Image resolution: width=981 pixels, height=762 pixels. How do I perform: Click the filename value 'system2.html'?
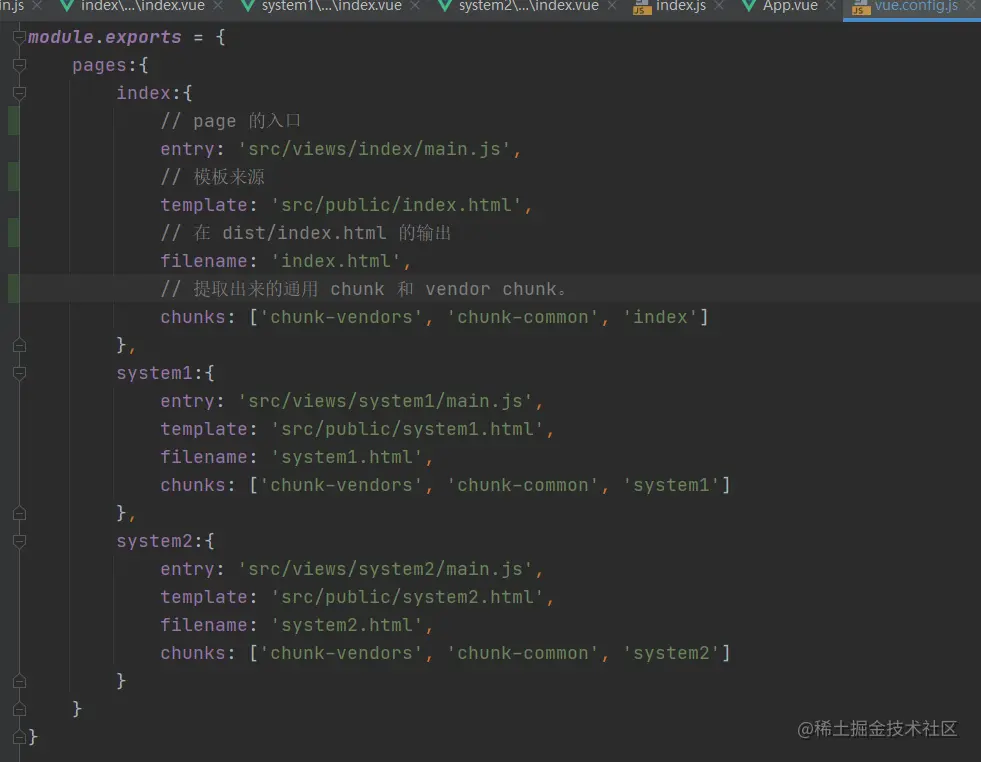pyautogui.click(x=347, y=625)
